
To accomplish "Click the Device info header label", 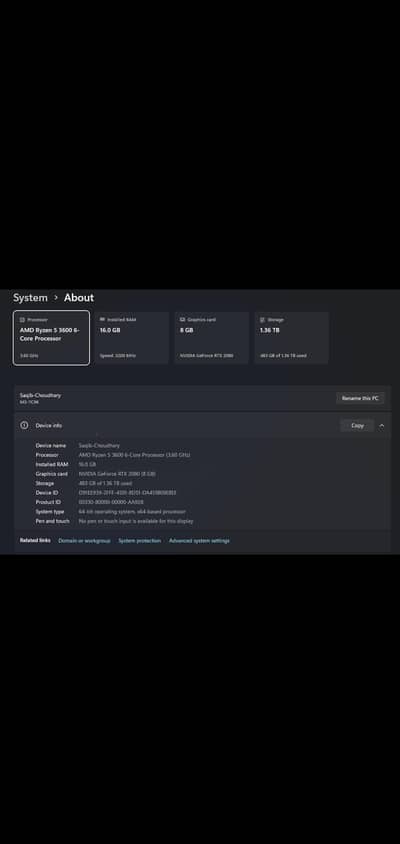I will (49, 426).
